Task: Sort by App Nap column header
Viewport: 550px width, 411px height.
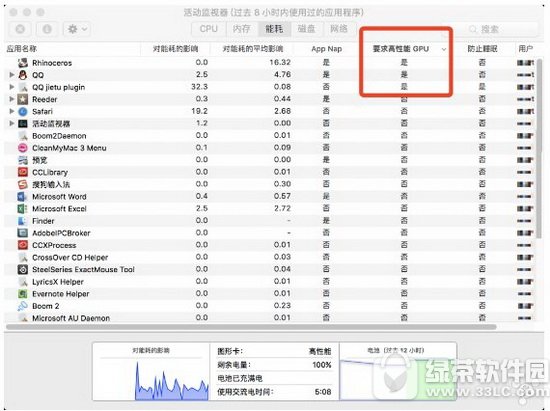Action: pos(327,49)
